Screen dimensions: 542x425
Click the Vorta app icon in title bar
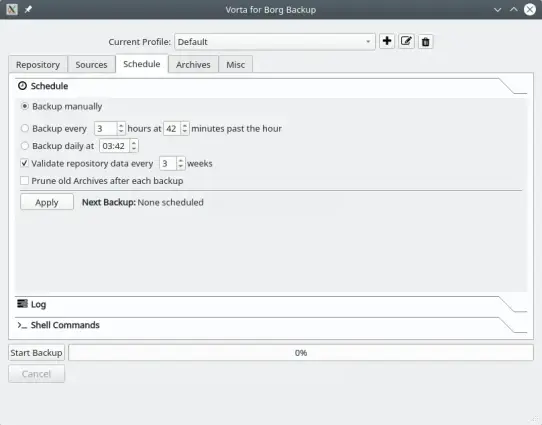(x=12, y=9)
